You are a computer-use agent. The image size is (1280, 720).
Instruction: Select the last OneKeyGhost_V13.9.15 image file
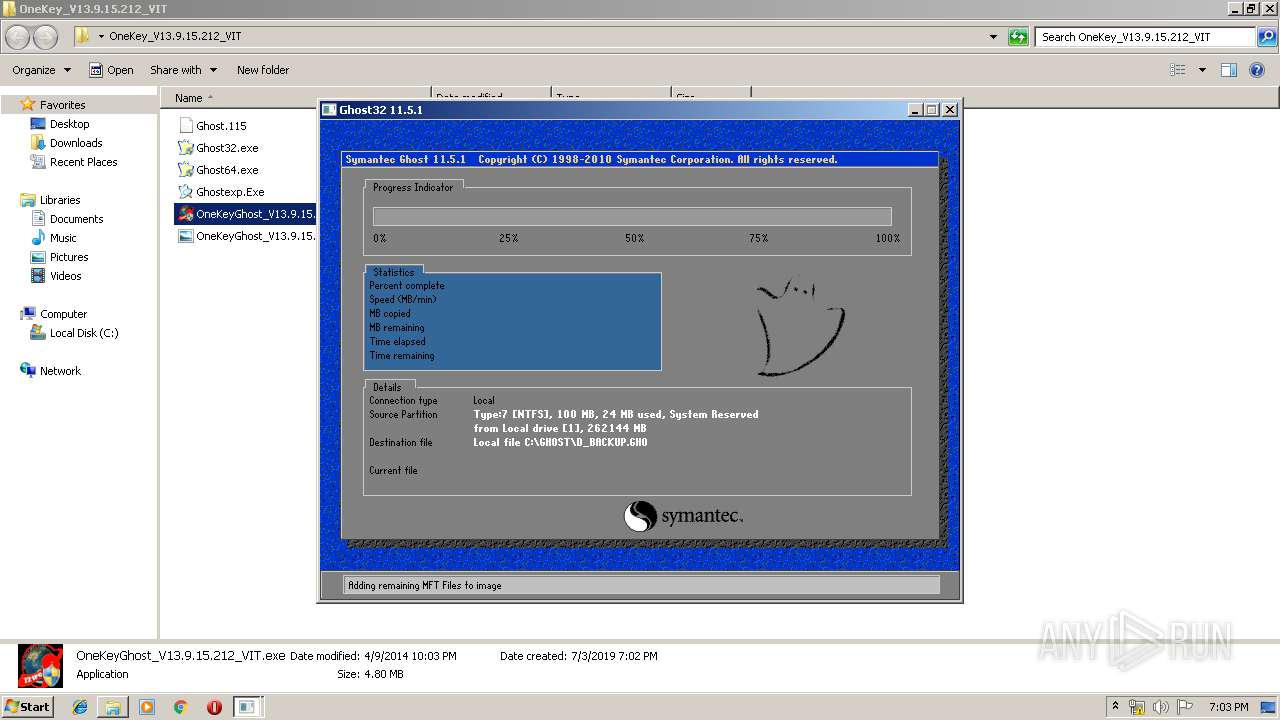tap(245, 236)
